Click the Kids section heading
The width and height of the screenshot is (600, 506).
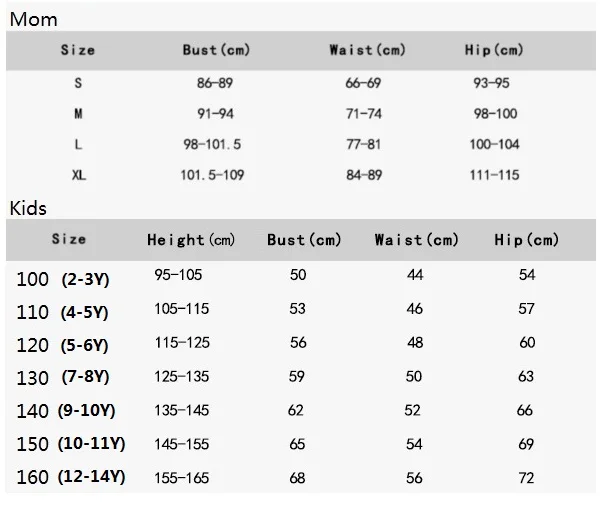coord(29,208)
